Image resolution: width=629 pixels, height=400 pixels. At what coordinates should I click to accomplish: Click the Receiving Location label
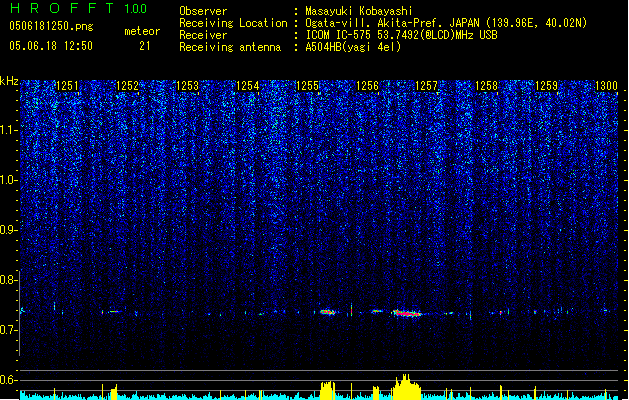(x=233, y=23)
